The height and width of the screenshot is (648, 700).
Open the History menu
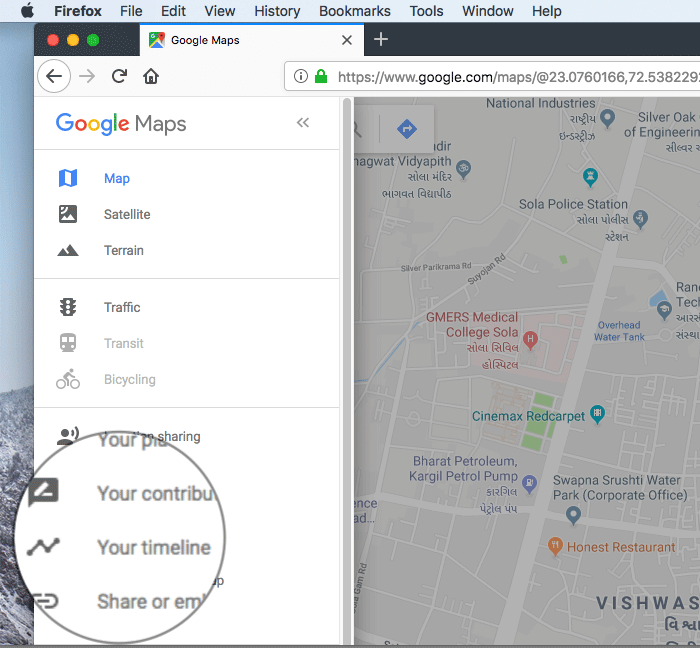tap(277, 11)
